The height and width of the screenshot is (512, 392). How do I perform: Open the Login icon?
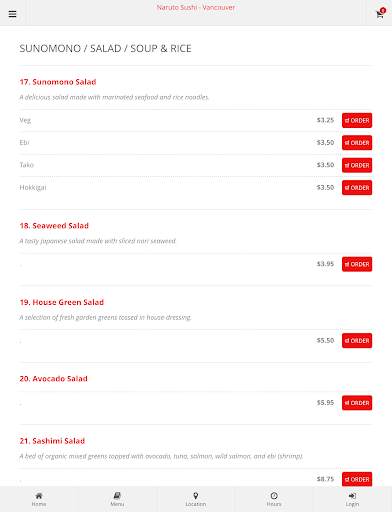click(x=352, y=496)
